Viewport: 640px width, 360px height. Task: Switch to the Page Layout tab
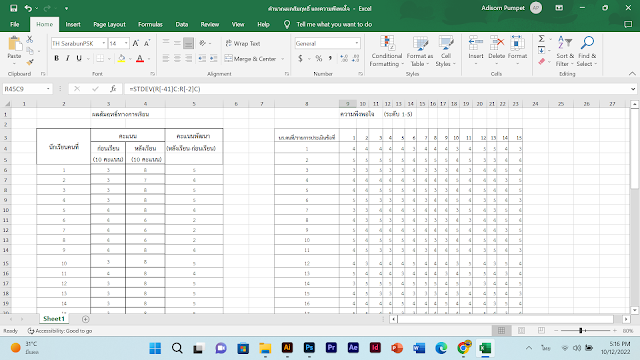point(109,24)
